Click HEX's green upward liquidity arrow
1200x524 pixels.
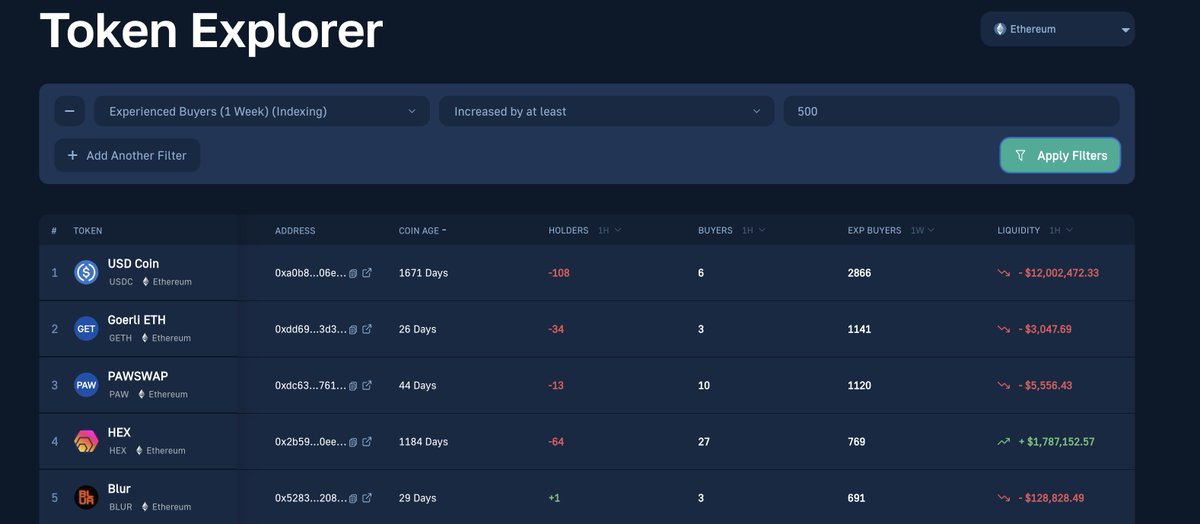(1003, 441)
